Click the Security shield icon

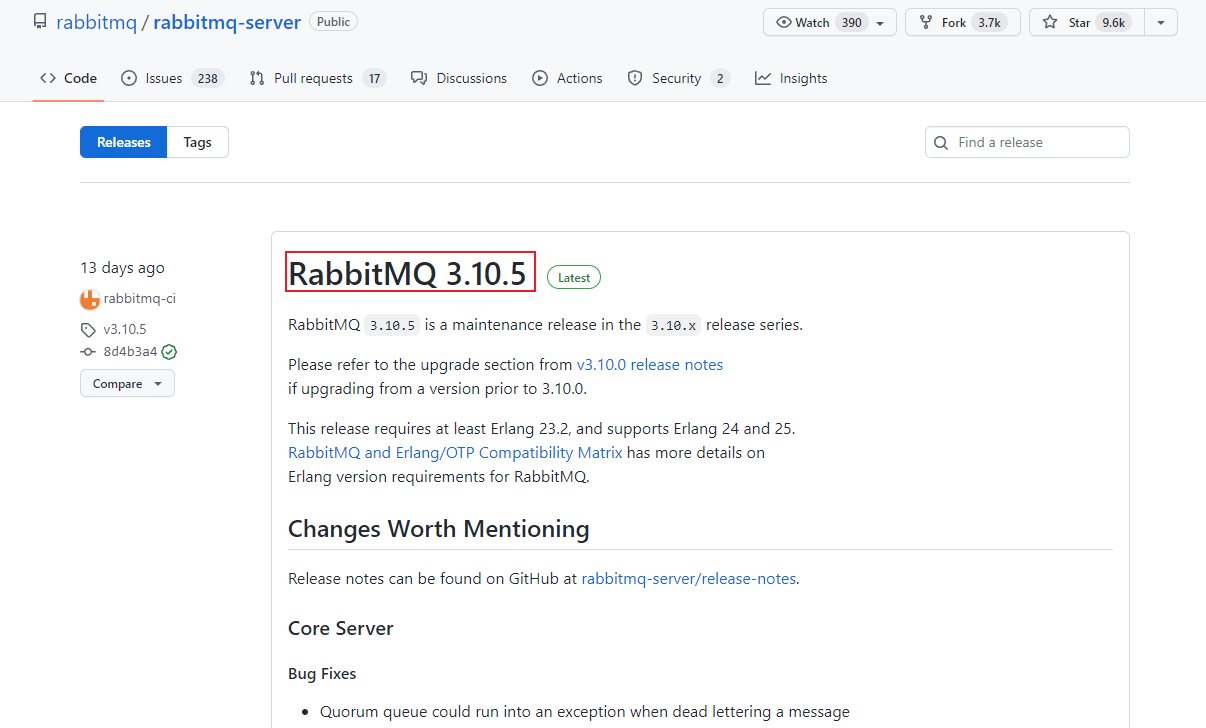635,78
